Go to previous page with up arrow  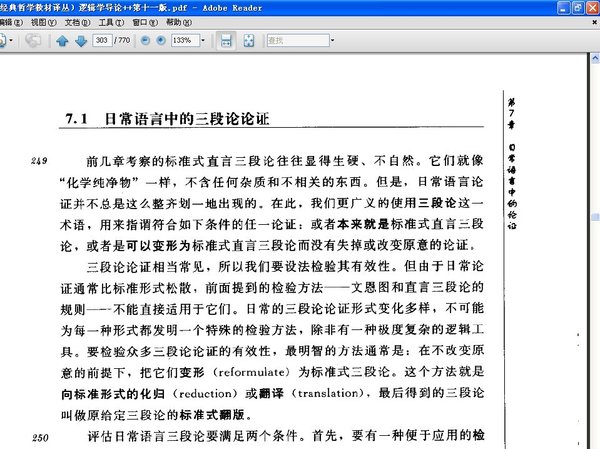[62, 40]
